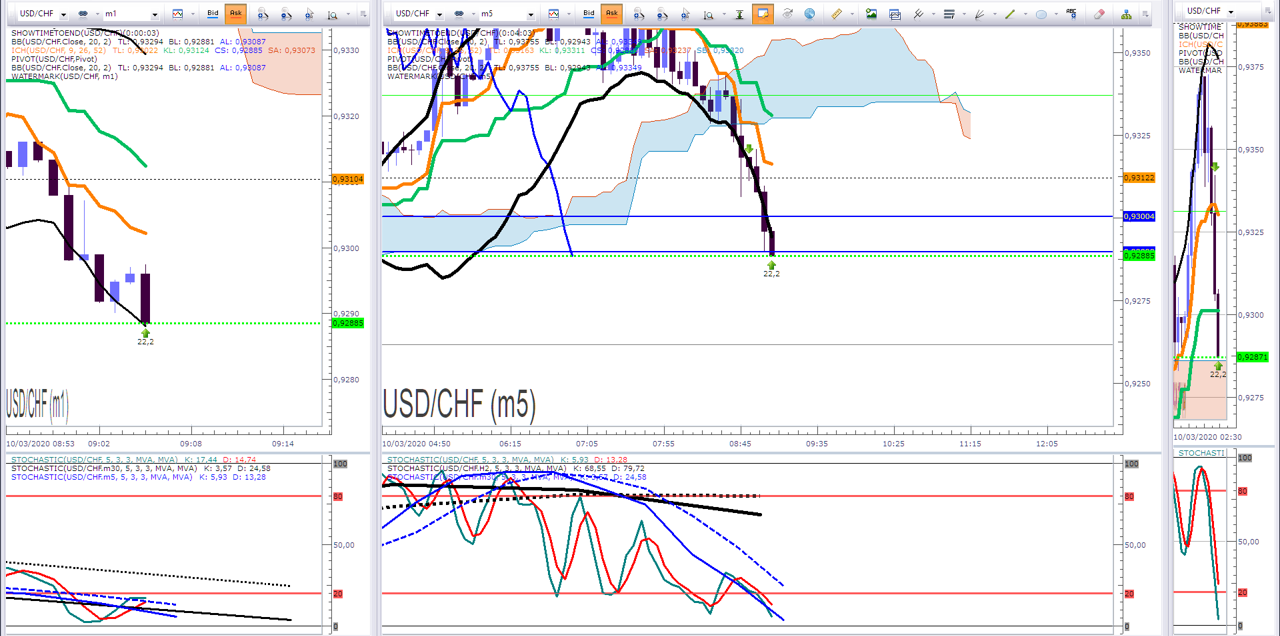Image resolution: width=1280 pixels, height=636 pixels.
Task: Click the green hierarchy tree icon in the toolbar
Action: pos(1127,14)
